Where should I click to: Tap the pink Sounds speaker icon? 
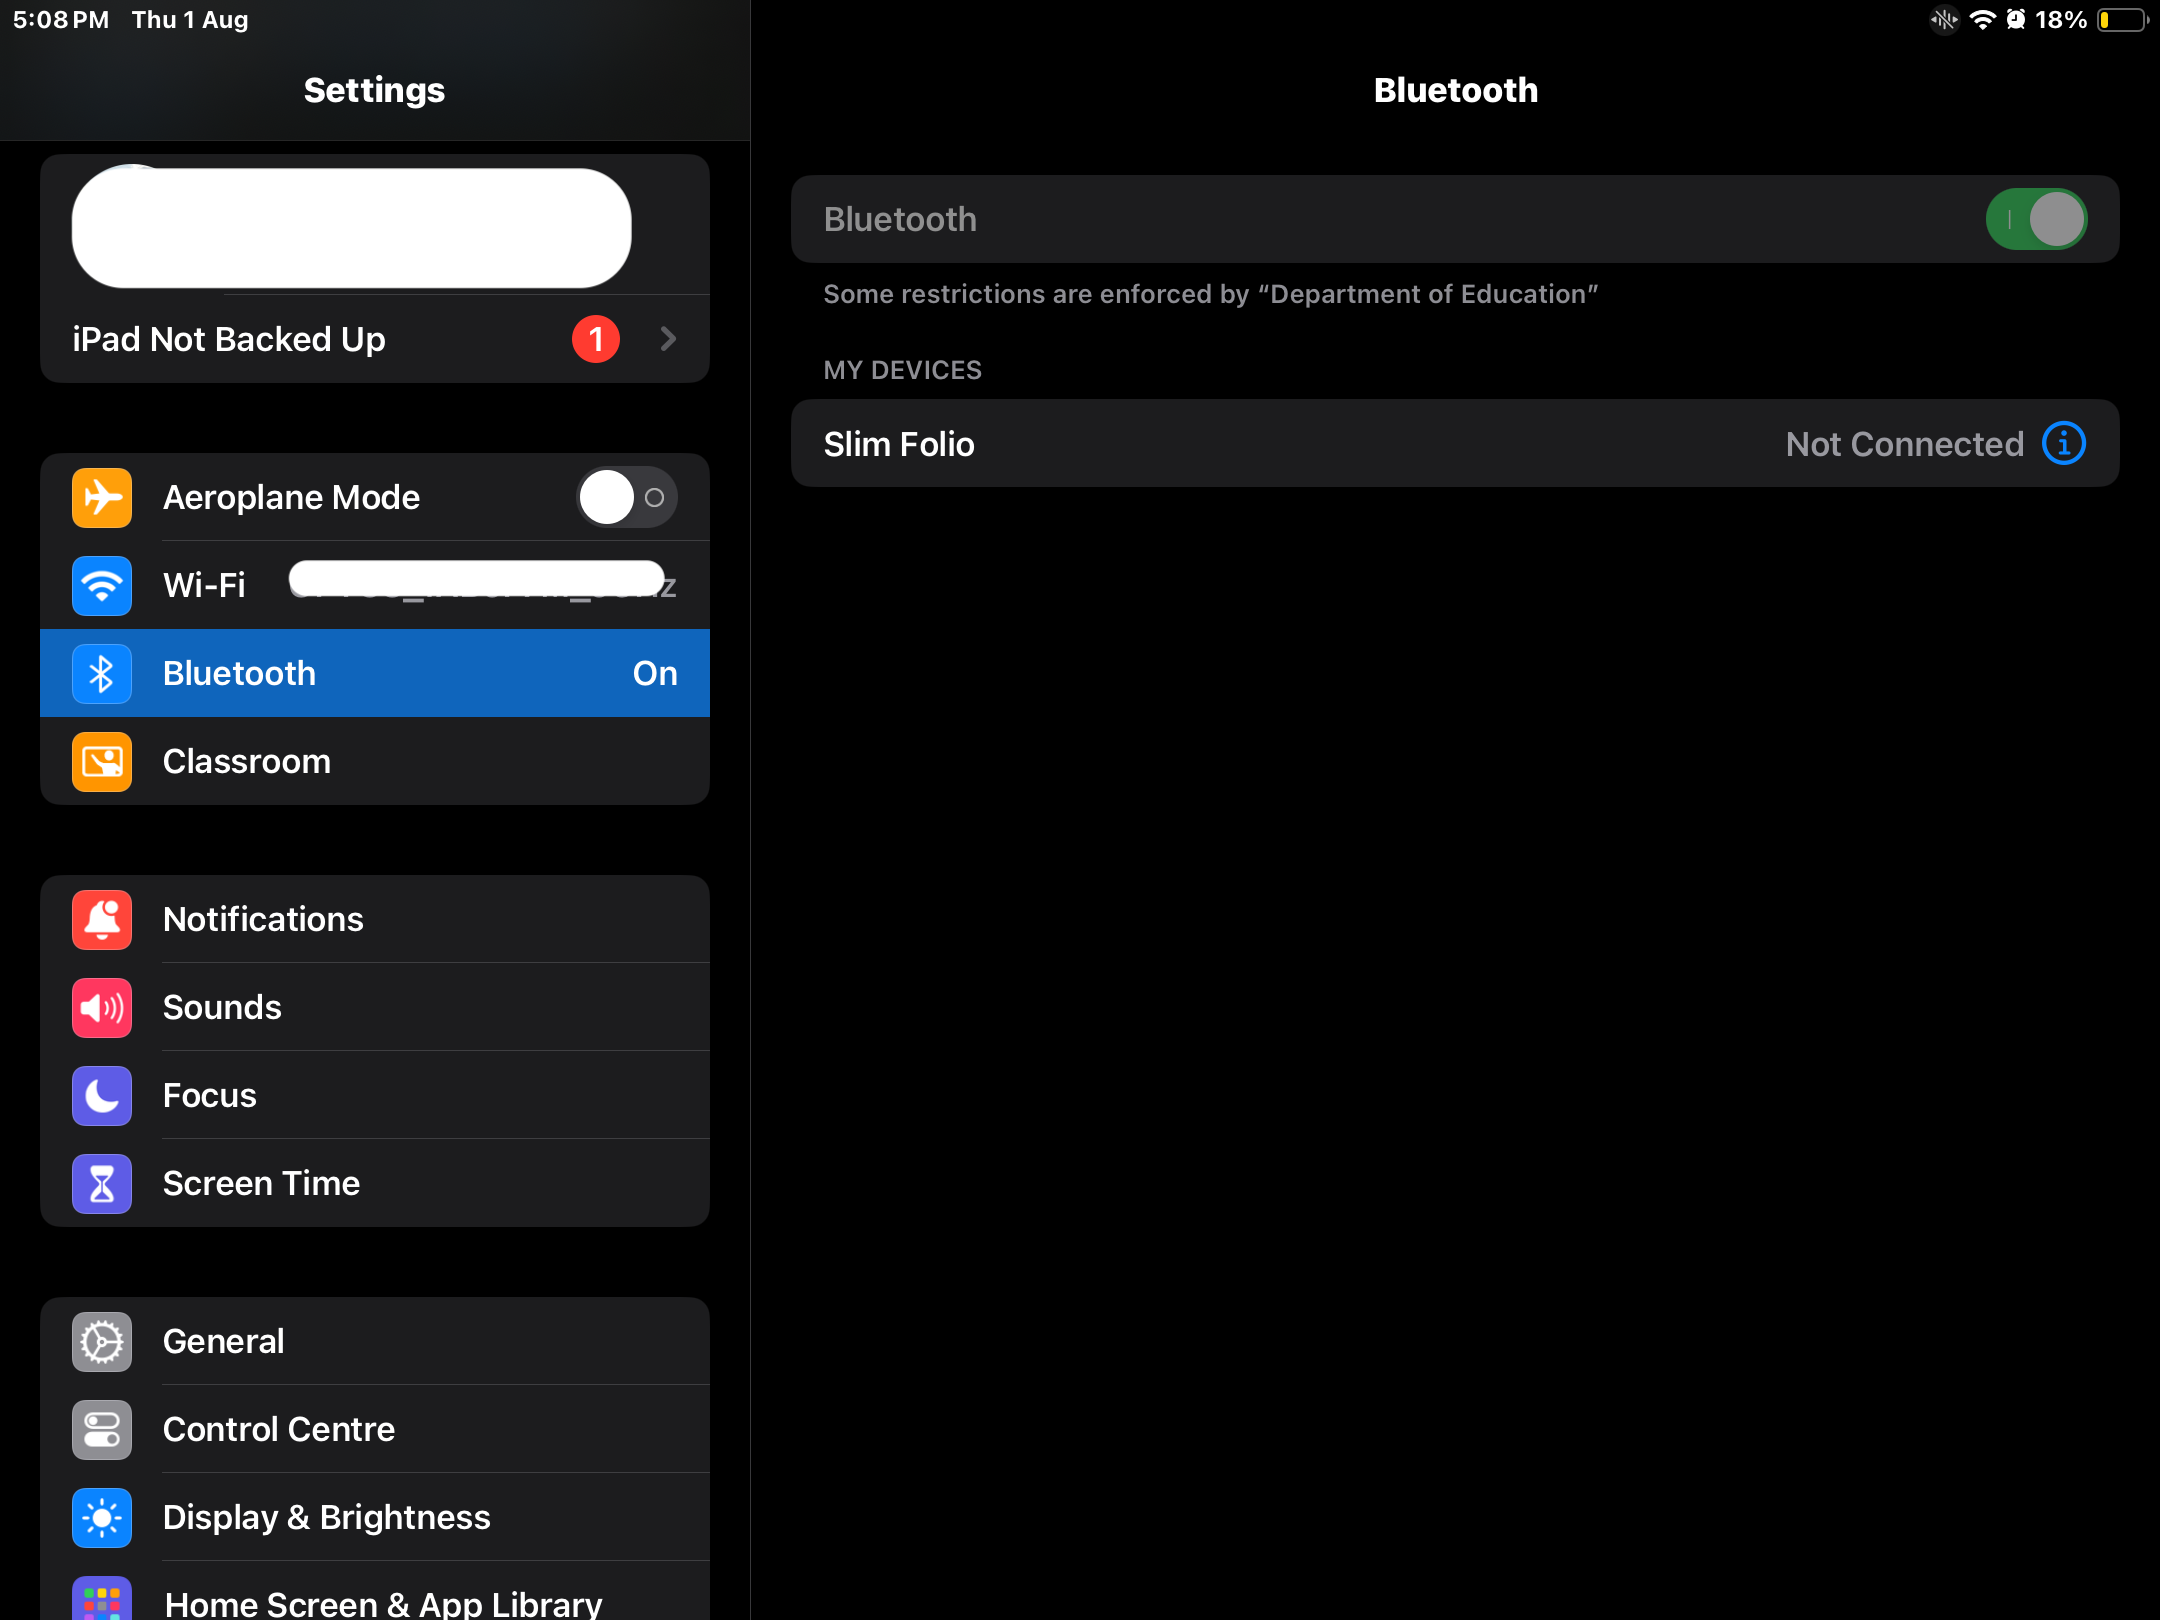(x=102, y=1008)
